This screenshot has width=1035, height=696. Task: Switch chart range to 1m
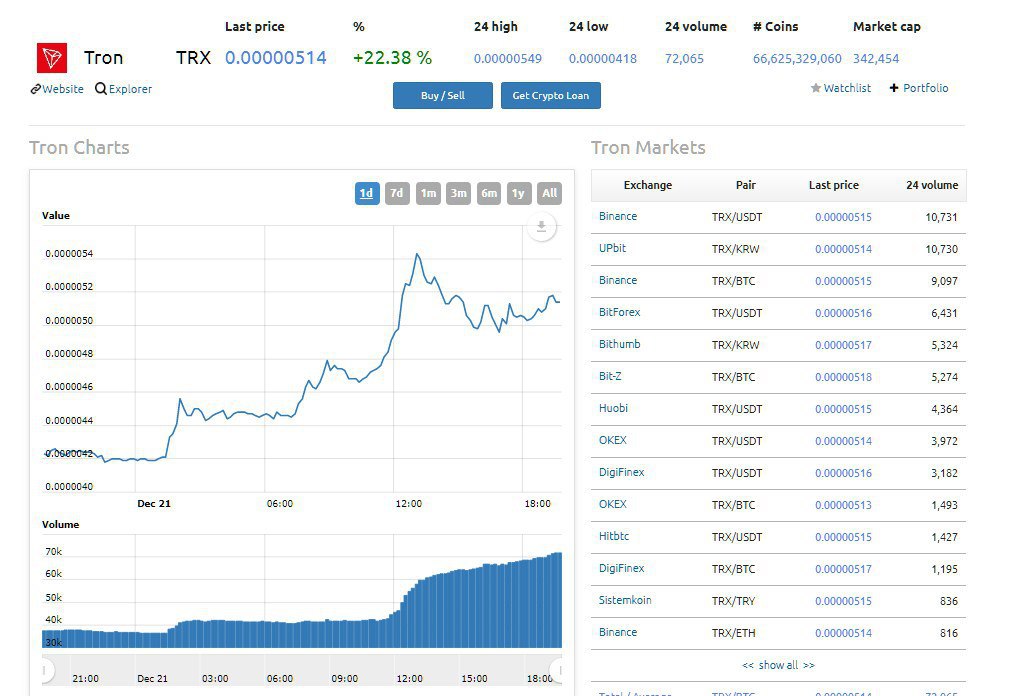tap(428, 193)
